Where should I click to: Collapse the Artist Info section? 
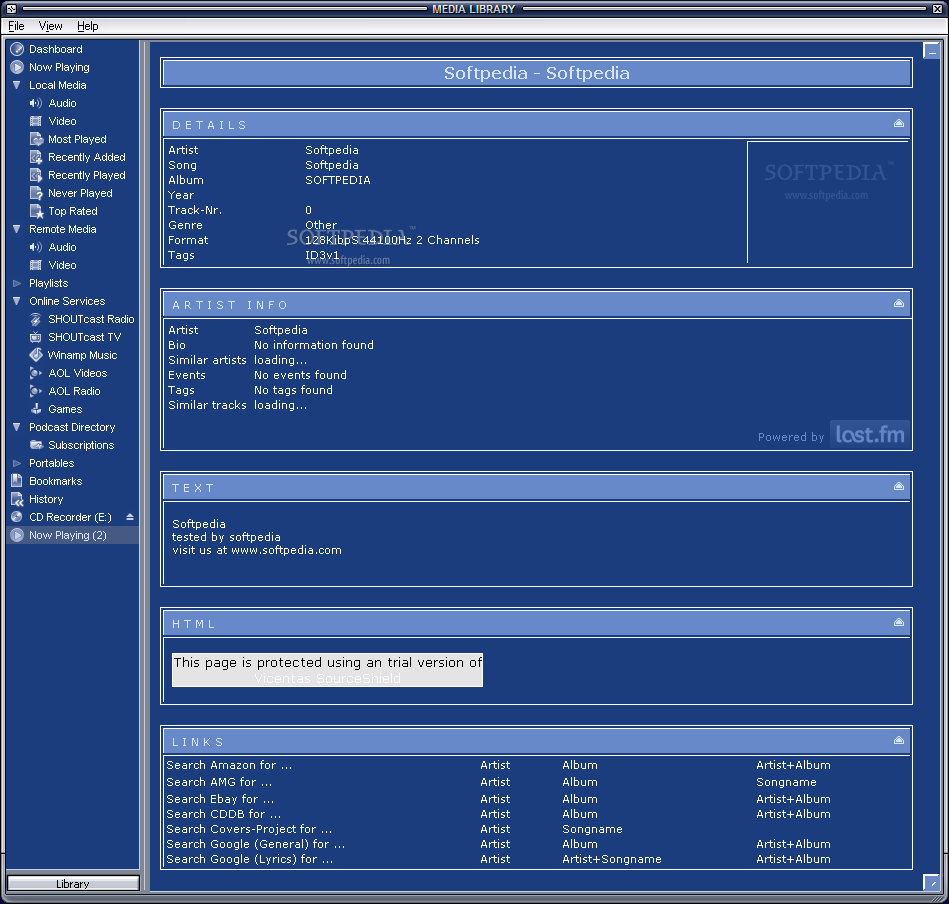tap(899, 303)
